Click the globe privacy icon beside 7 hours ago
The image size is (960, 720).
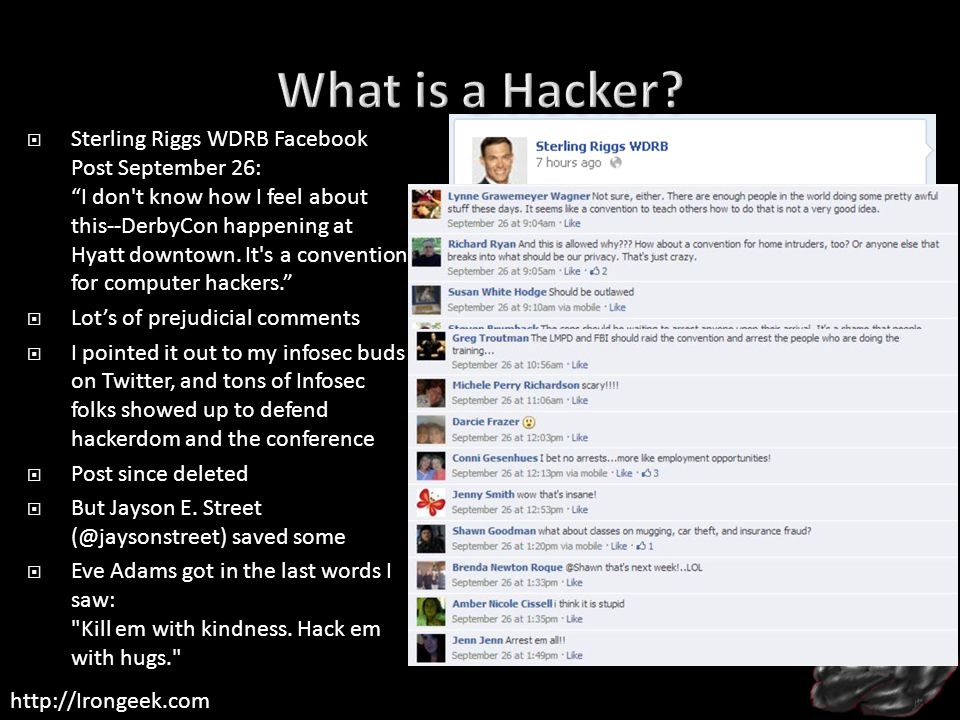pos(616,162)
